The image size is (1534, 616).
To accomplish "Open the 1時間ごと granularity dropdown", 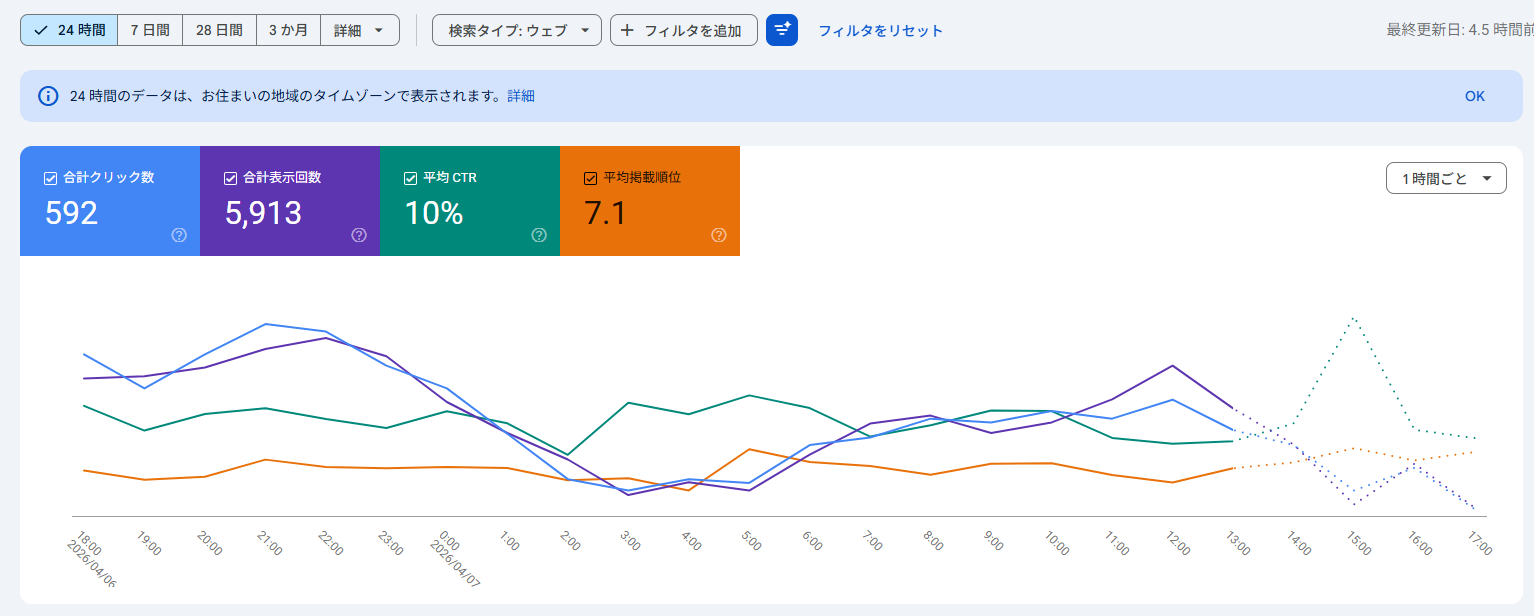I will (1446, 177).
